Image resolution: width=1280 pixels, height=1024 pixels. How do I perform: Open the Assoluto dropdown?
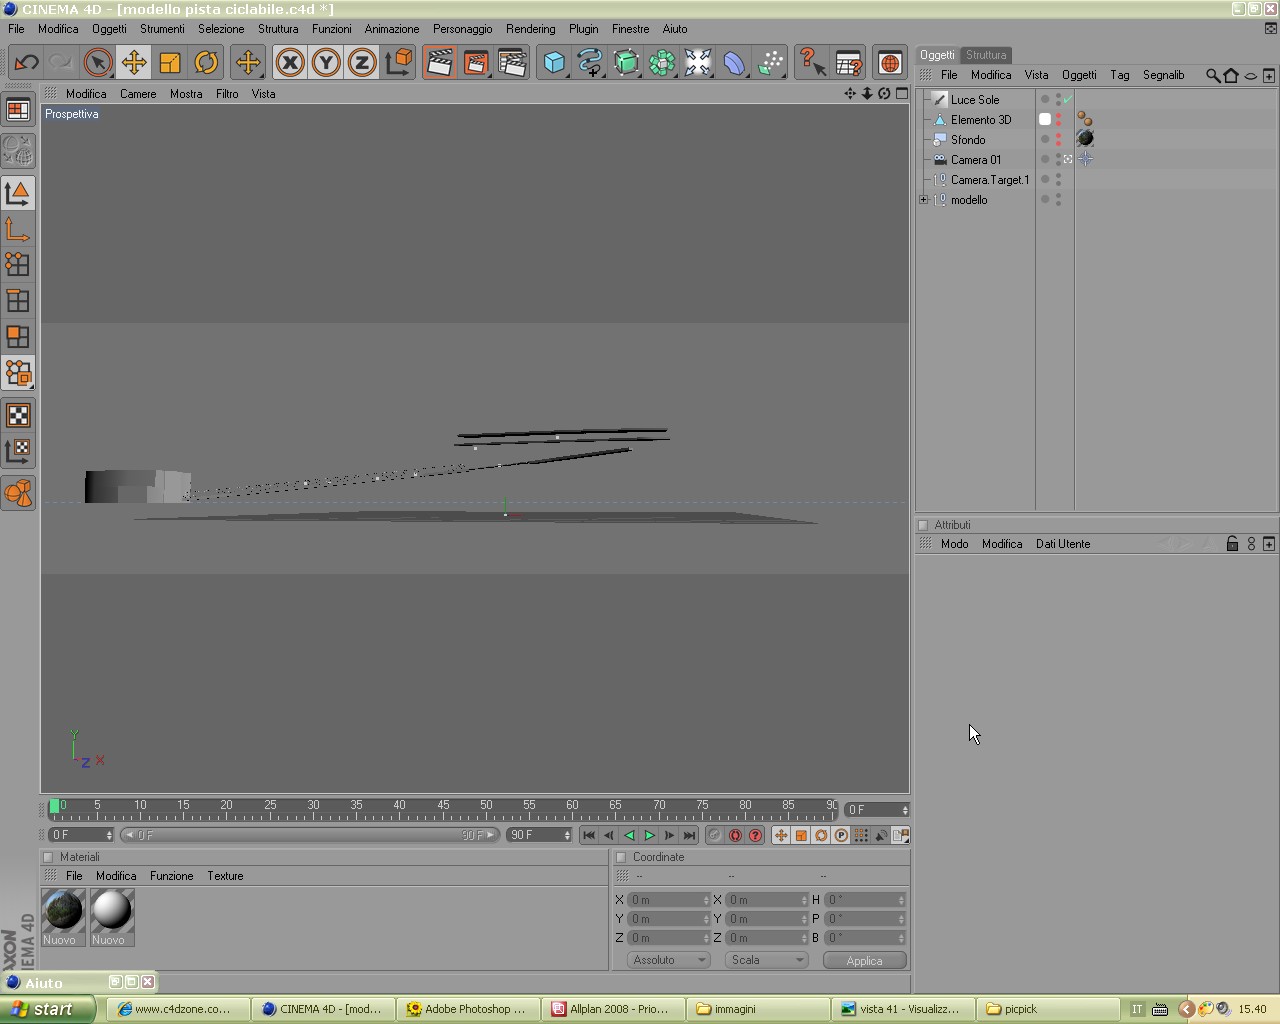click(x=668, y=960)
